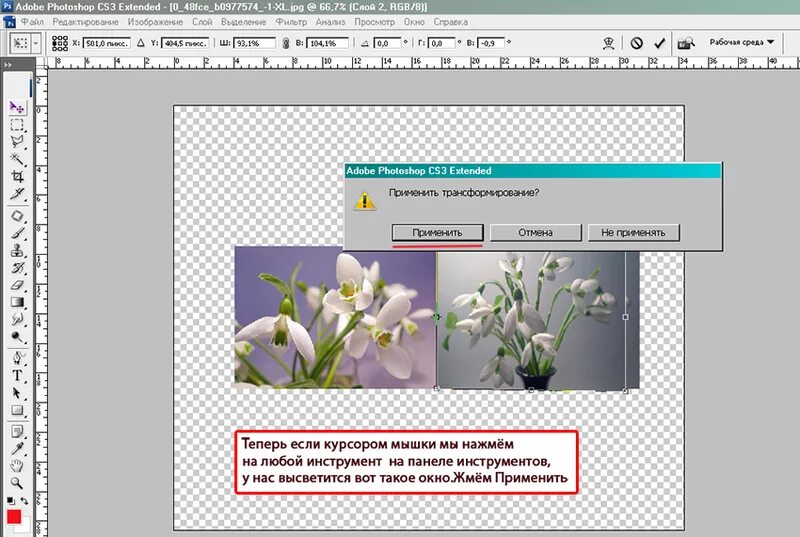Viewport: 800px width, 537px height.
Task: Click the width field 93,1%
Action: pos(254,43)
